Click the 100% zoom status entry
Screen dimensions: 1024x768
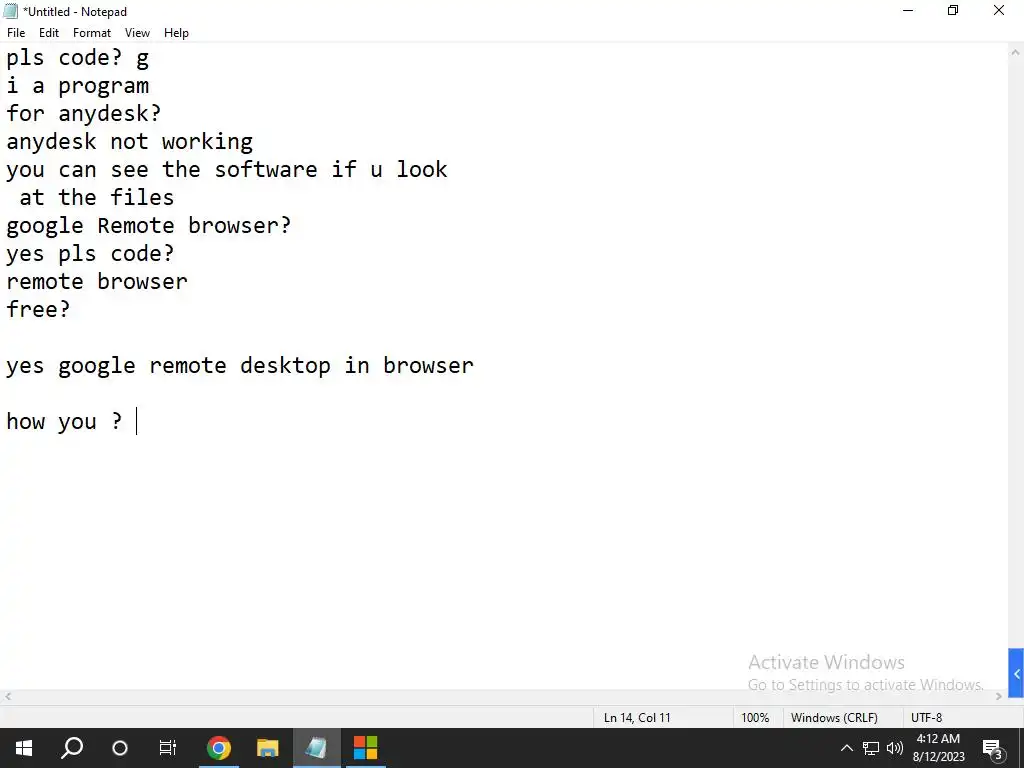tap(755, 717)
